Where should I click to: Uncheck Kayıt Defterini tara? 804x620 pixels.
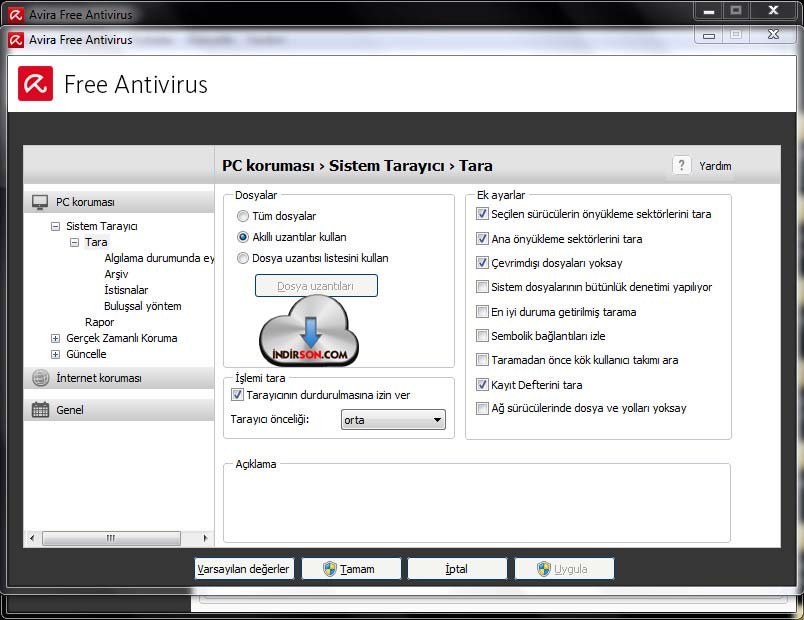(x=482, y=384)
